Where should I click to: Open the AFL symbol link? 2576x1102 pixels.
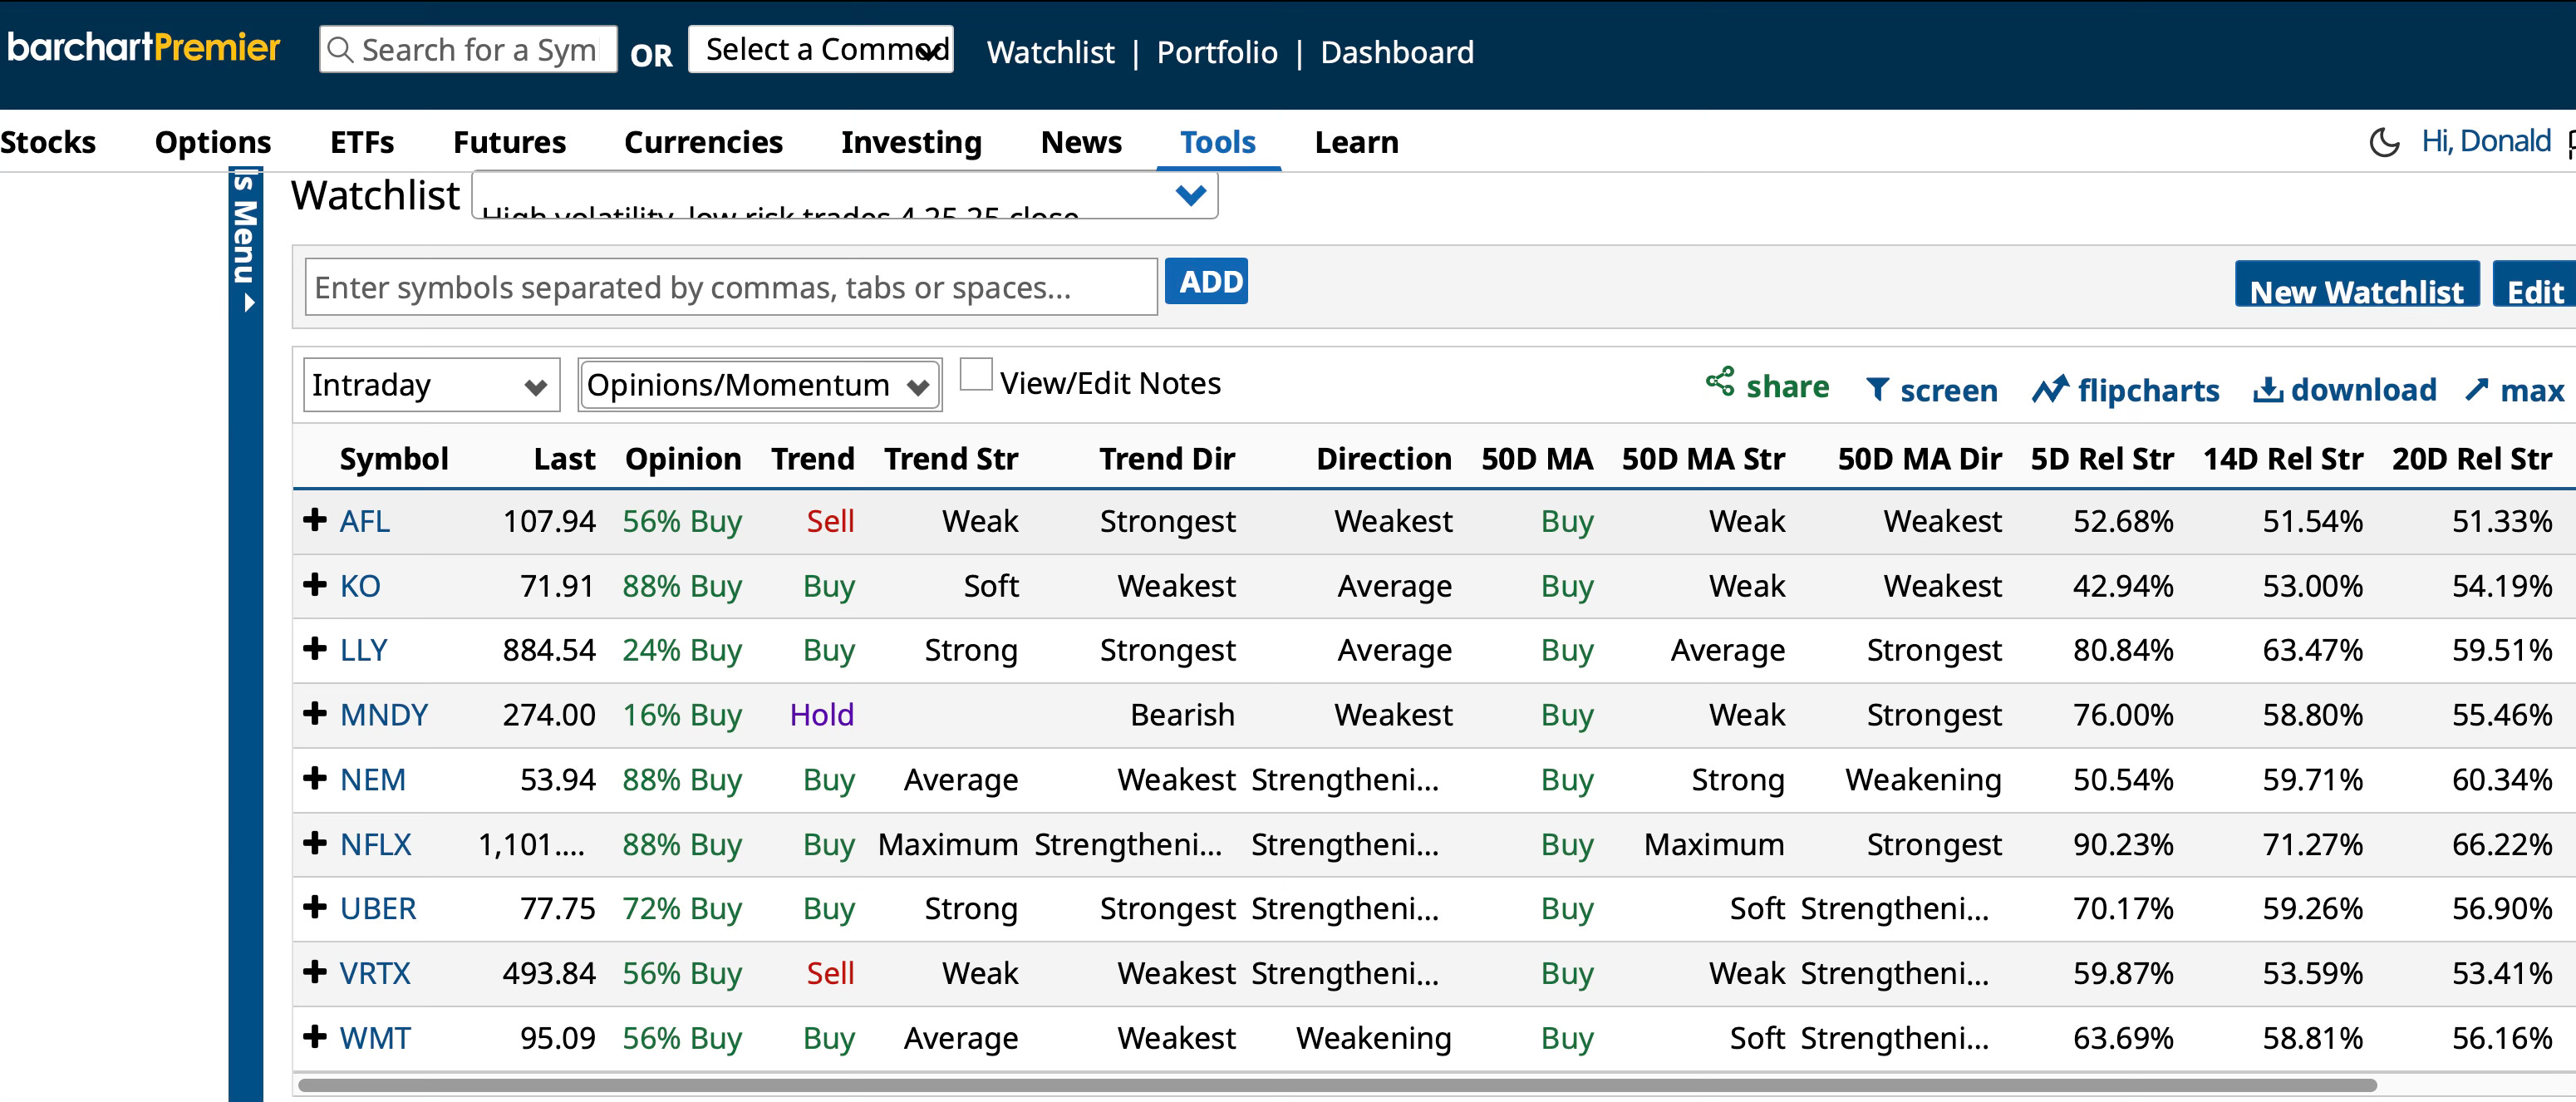(364, 521)
